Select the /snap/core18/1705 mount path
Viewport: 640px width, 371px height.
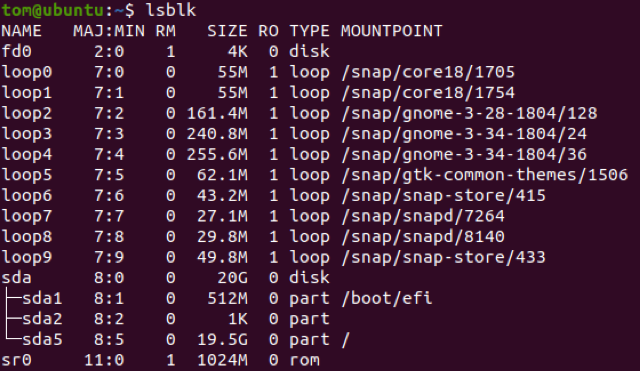point(428,72)
